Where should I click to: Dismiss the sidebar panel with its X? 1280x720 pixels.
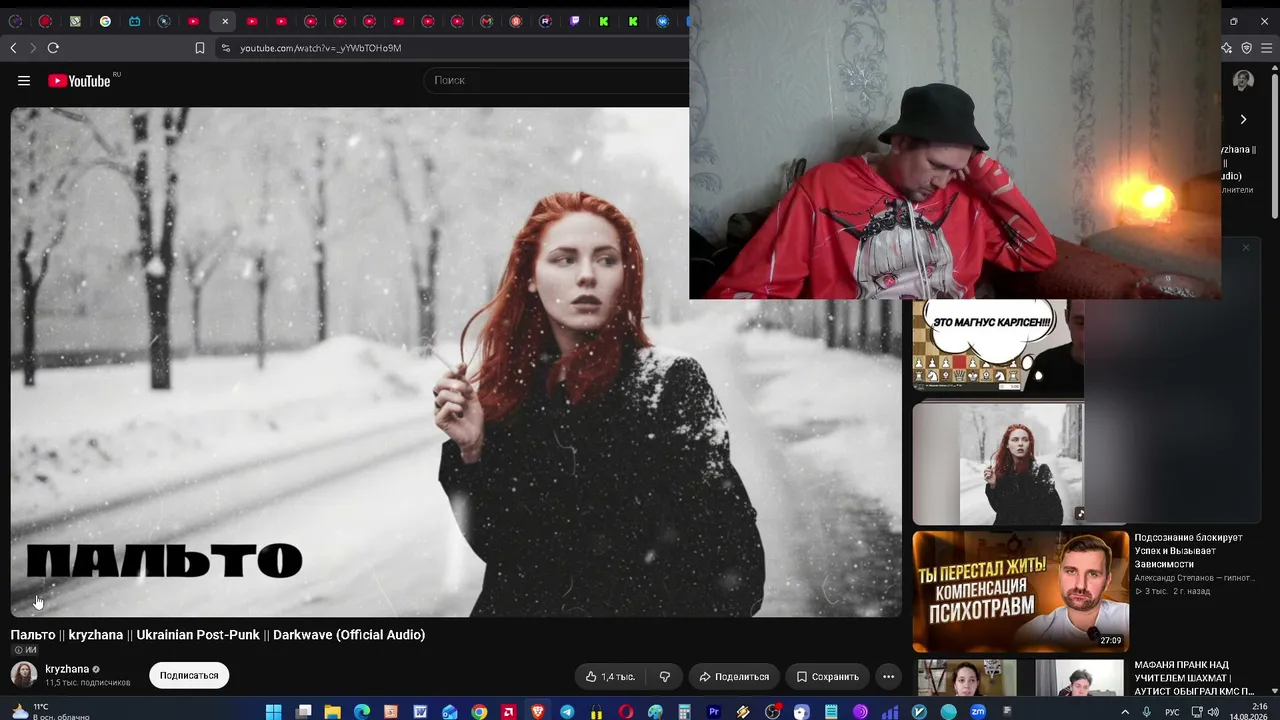(x=1246, y=247)
